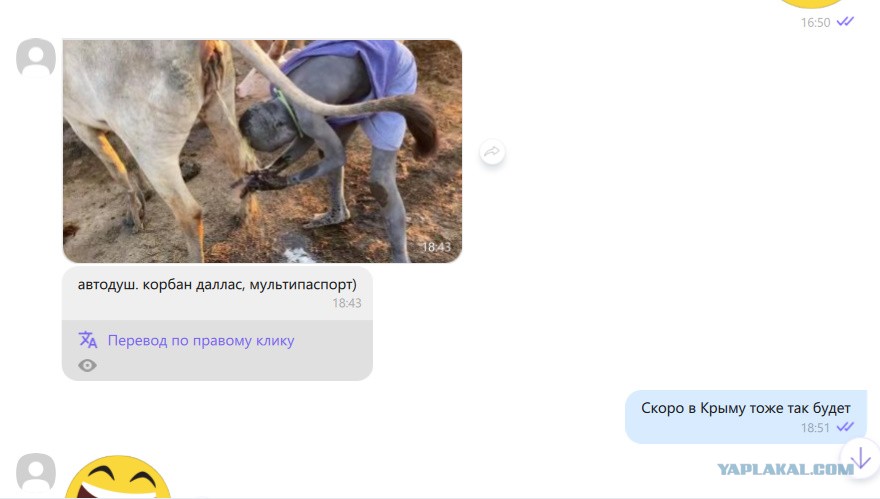
Task: Click 'Перевод по правому клику' link
Action: (x=201, y=341)
